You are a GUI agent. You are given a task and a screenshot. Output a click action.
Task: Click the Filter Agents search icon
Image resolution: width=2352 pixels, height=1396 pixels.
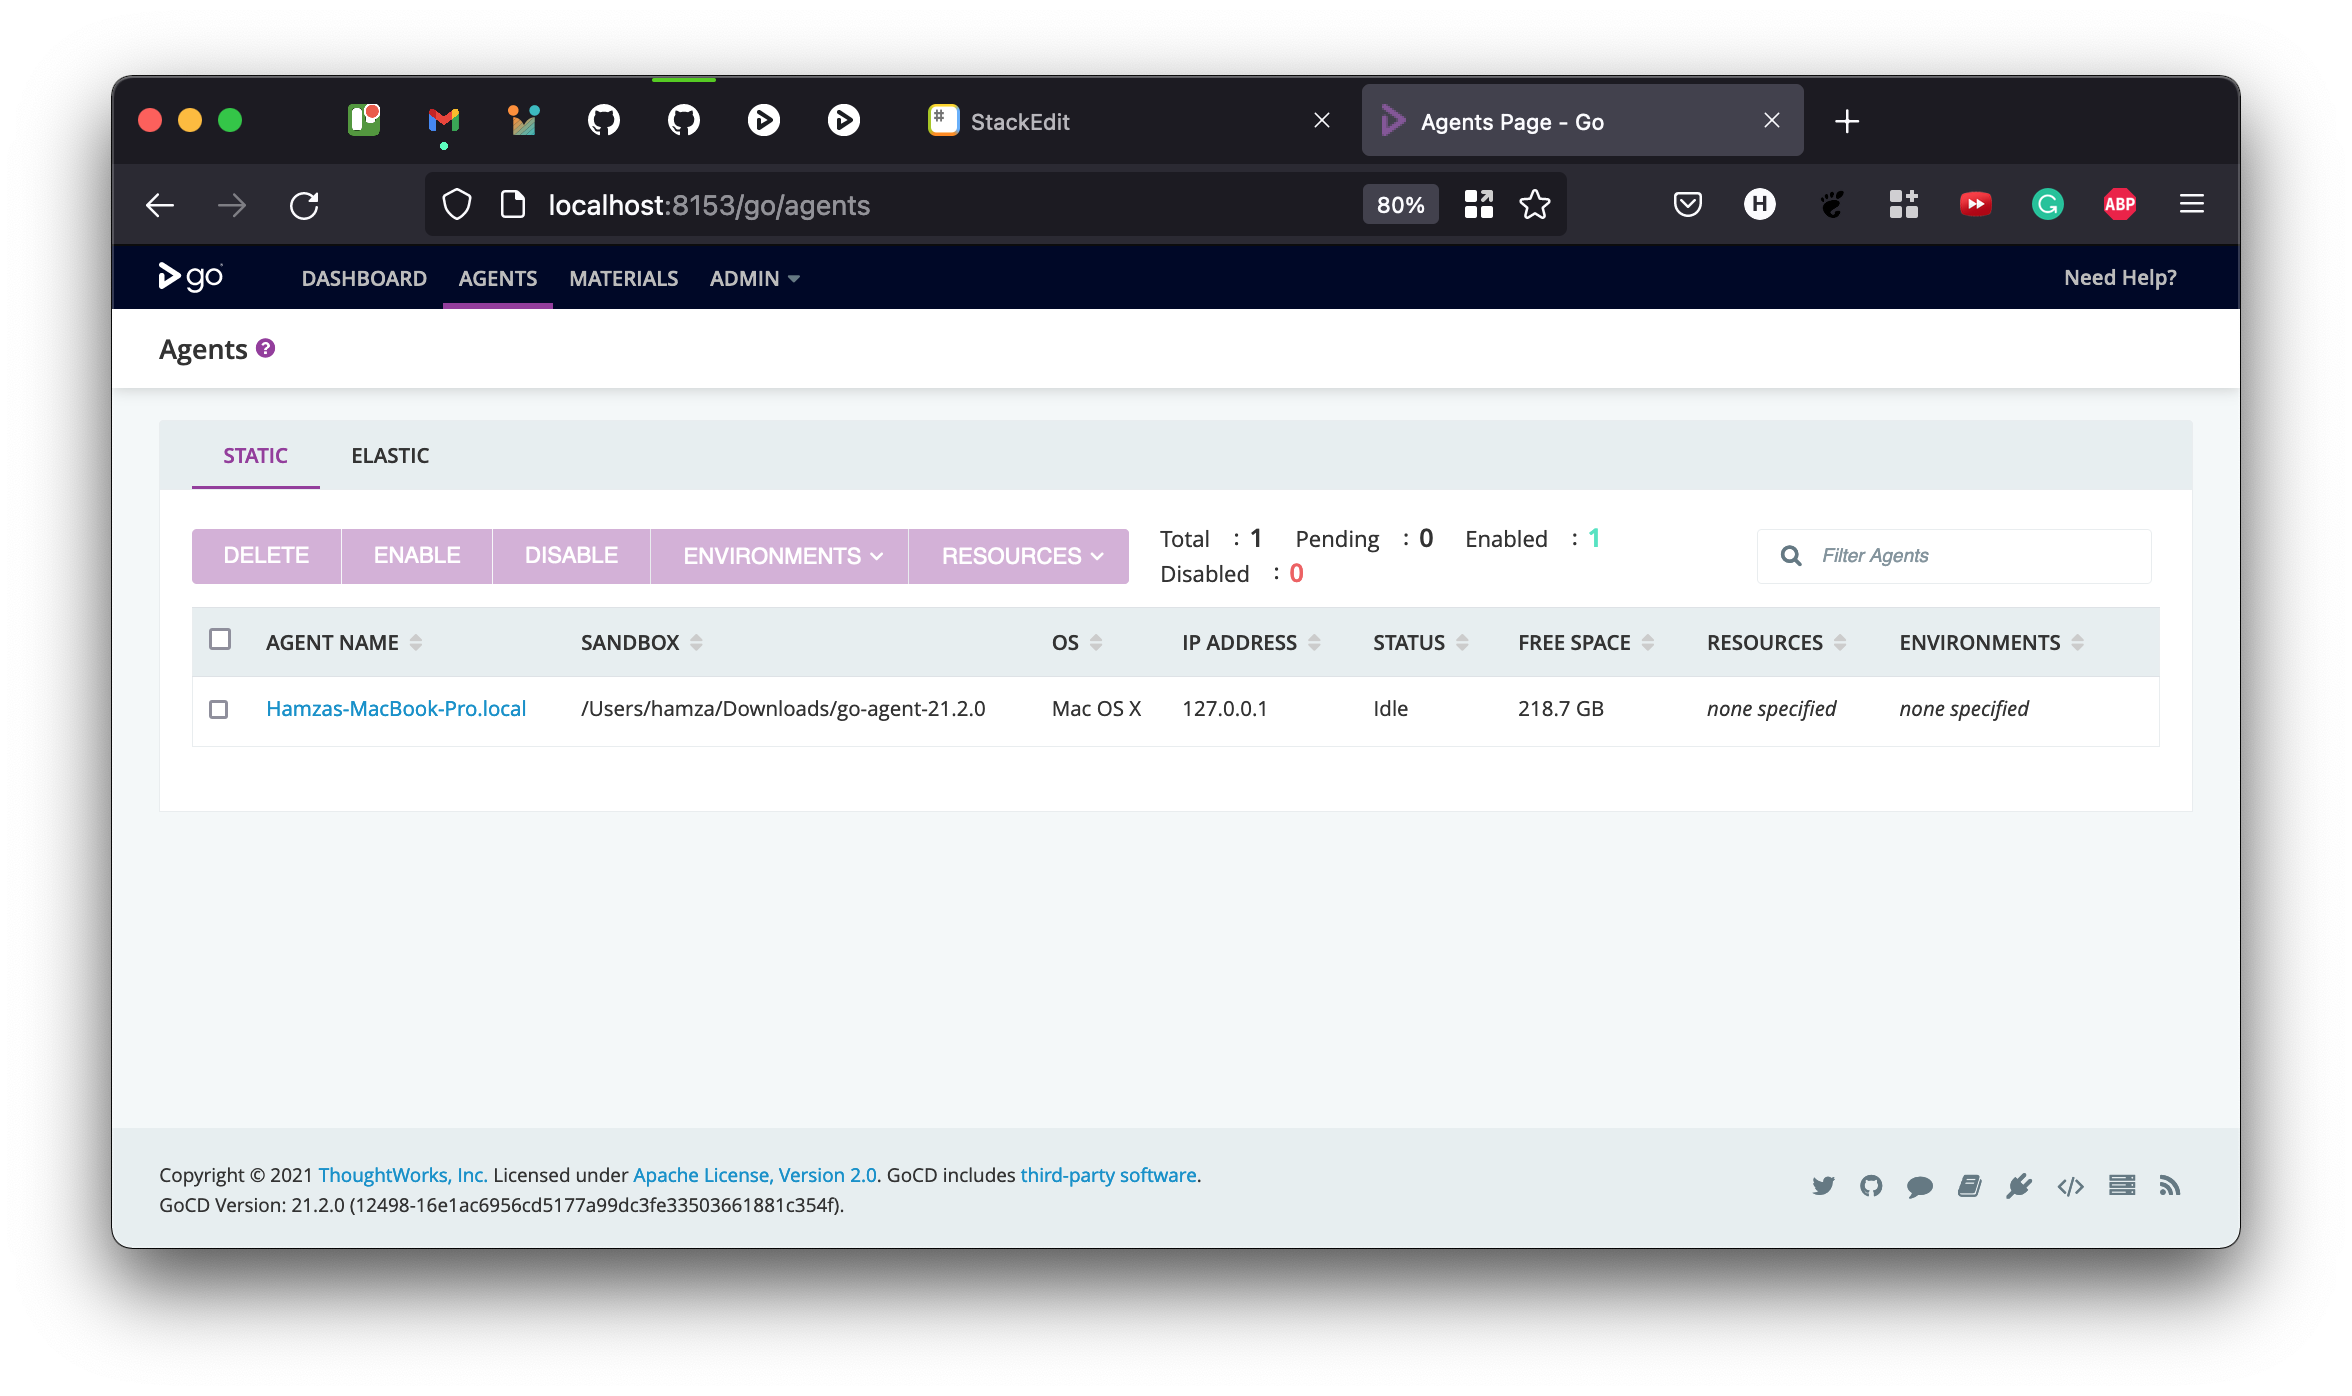pos(1791,555)
